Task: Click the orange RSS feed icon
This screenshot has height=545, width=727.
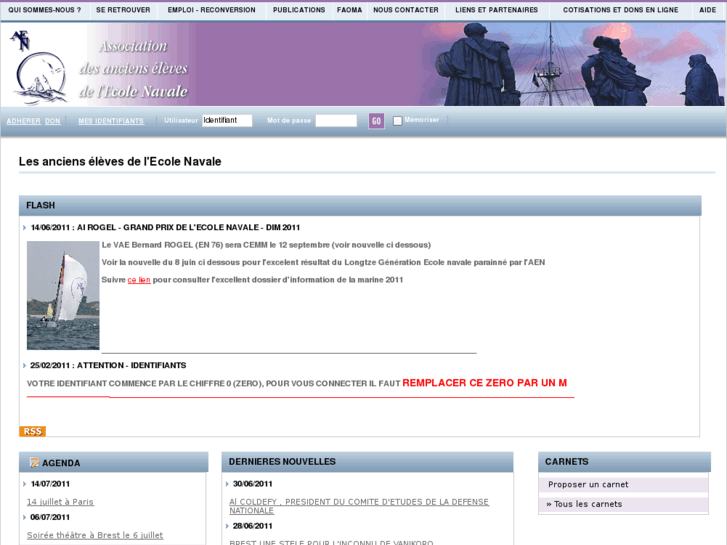Action: tap(32, 431)
